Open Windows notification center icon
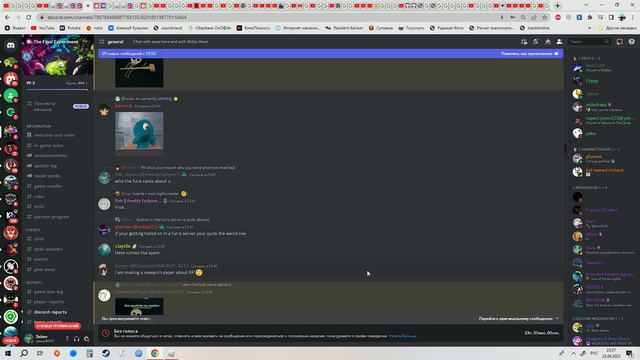Viewport: 640px width, 360px height. click(x=629, y=353)
